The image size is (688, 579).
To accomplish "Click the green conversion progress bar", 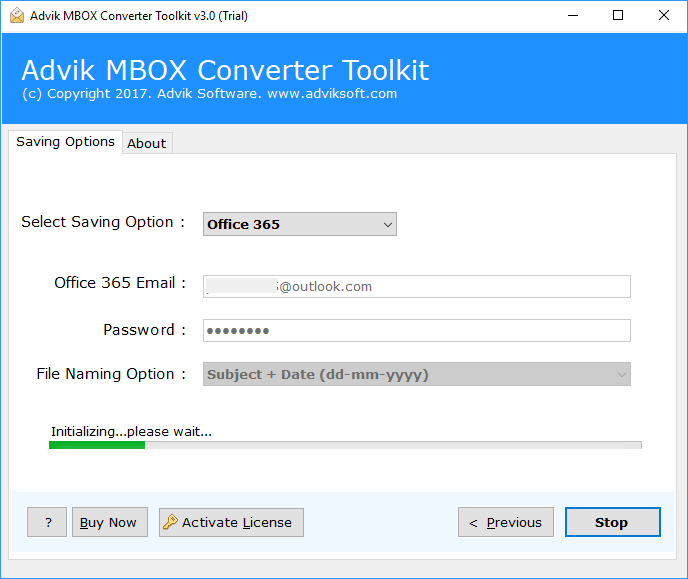I will click(345, 445).
